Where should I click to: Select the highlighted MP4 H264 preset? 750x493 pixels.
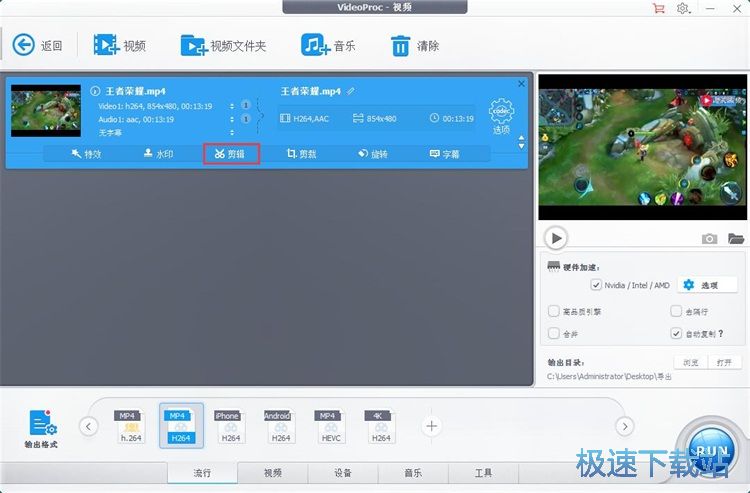pyautogui.click(x=181, y=426)
